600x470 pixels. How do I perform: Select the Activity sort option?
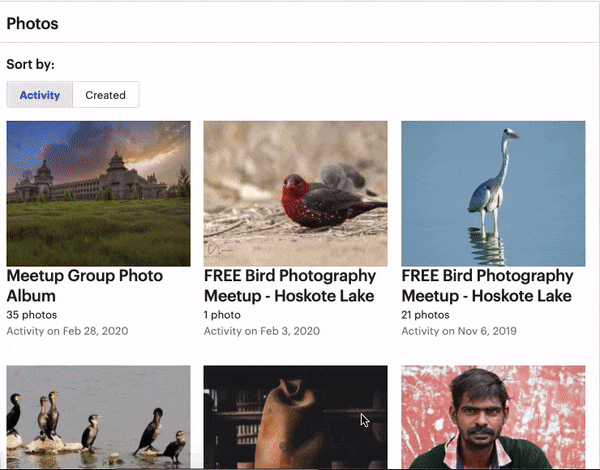[x=39, y=95]
